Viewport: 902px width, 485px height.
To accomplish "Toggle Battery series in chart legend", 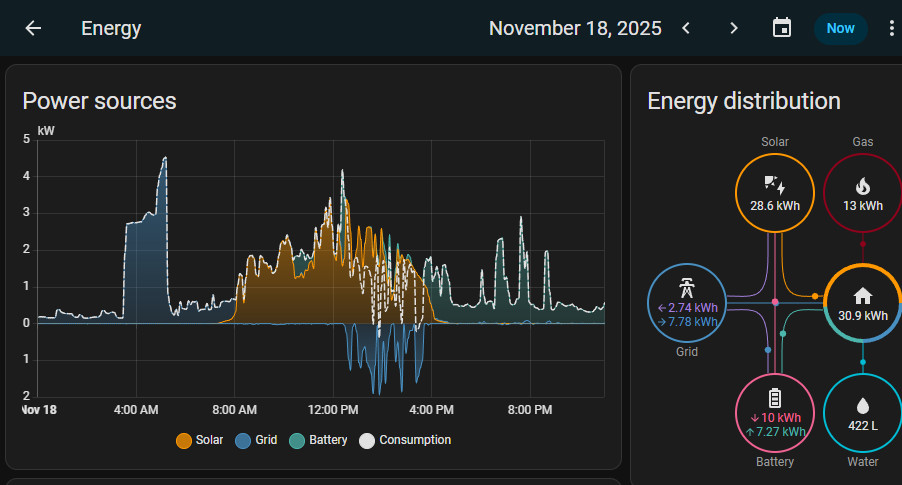I will point(319,440).
